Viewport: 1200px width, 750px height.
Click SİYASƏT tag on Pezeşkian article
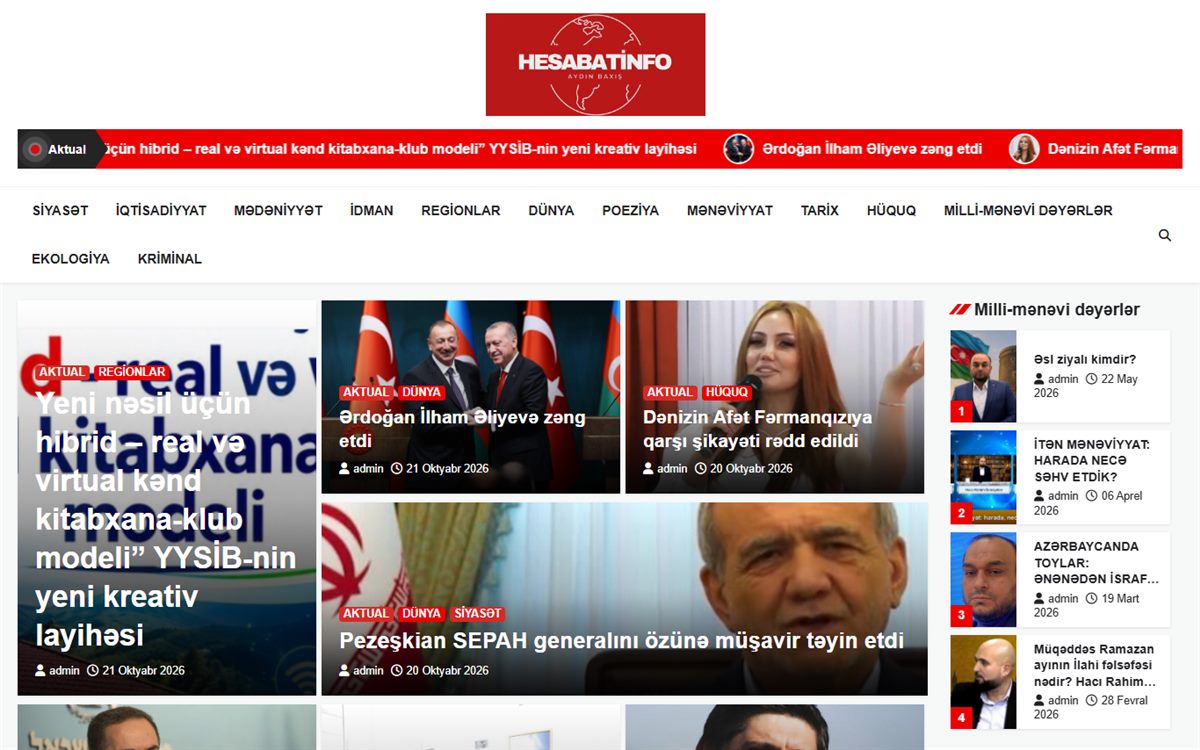(477, 613)
